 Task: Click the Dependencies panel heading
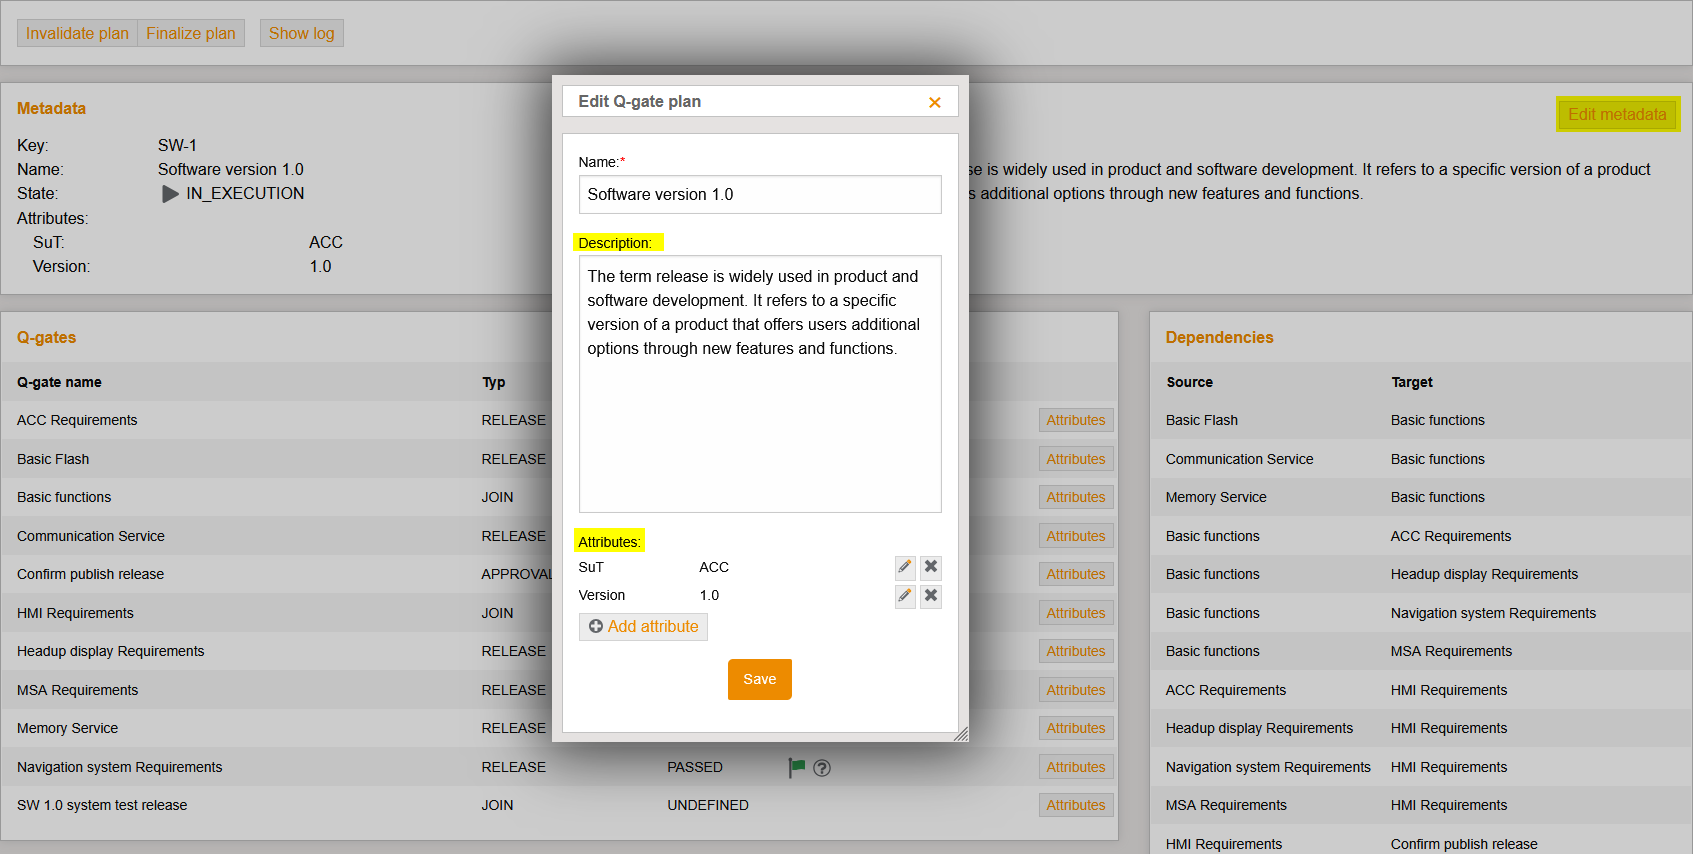1219,337
